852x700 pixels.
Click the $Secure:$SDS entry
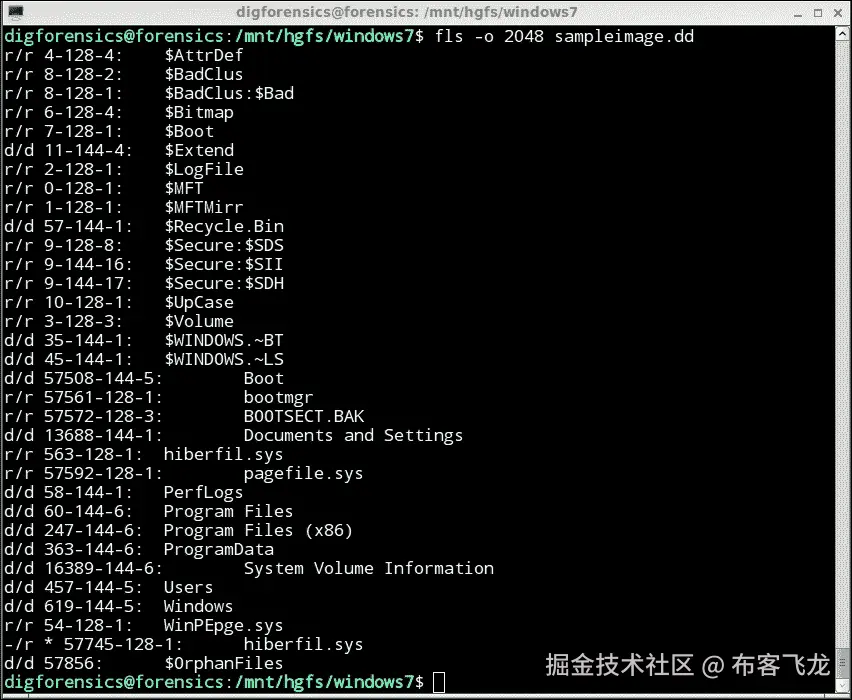[x=224, y=246]
